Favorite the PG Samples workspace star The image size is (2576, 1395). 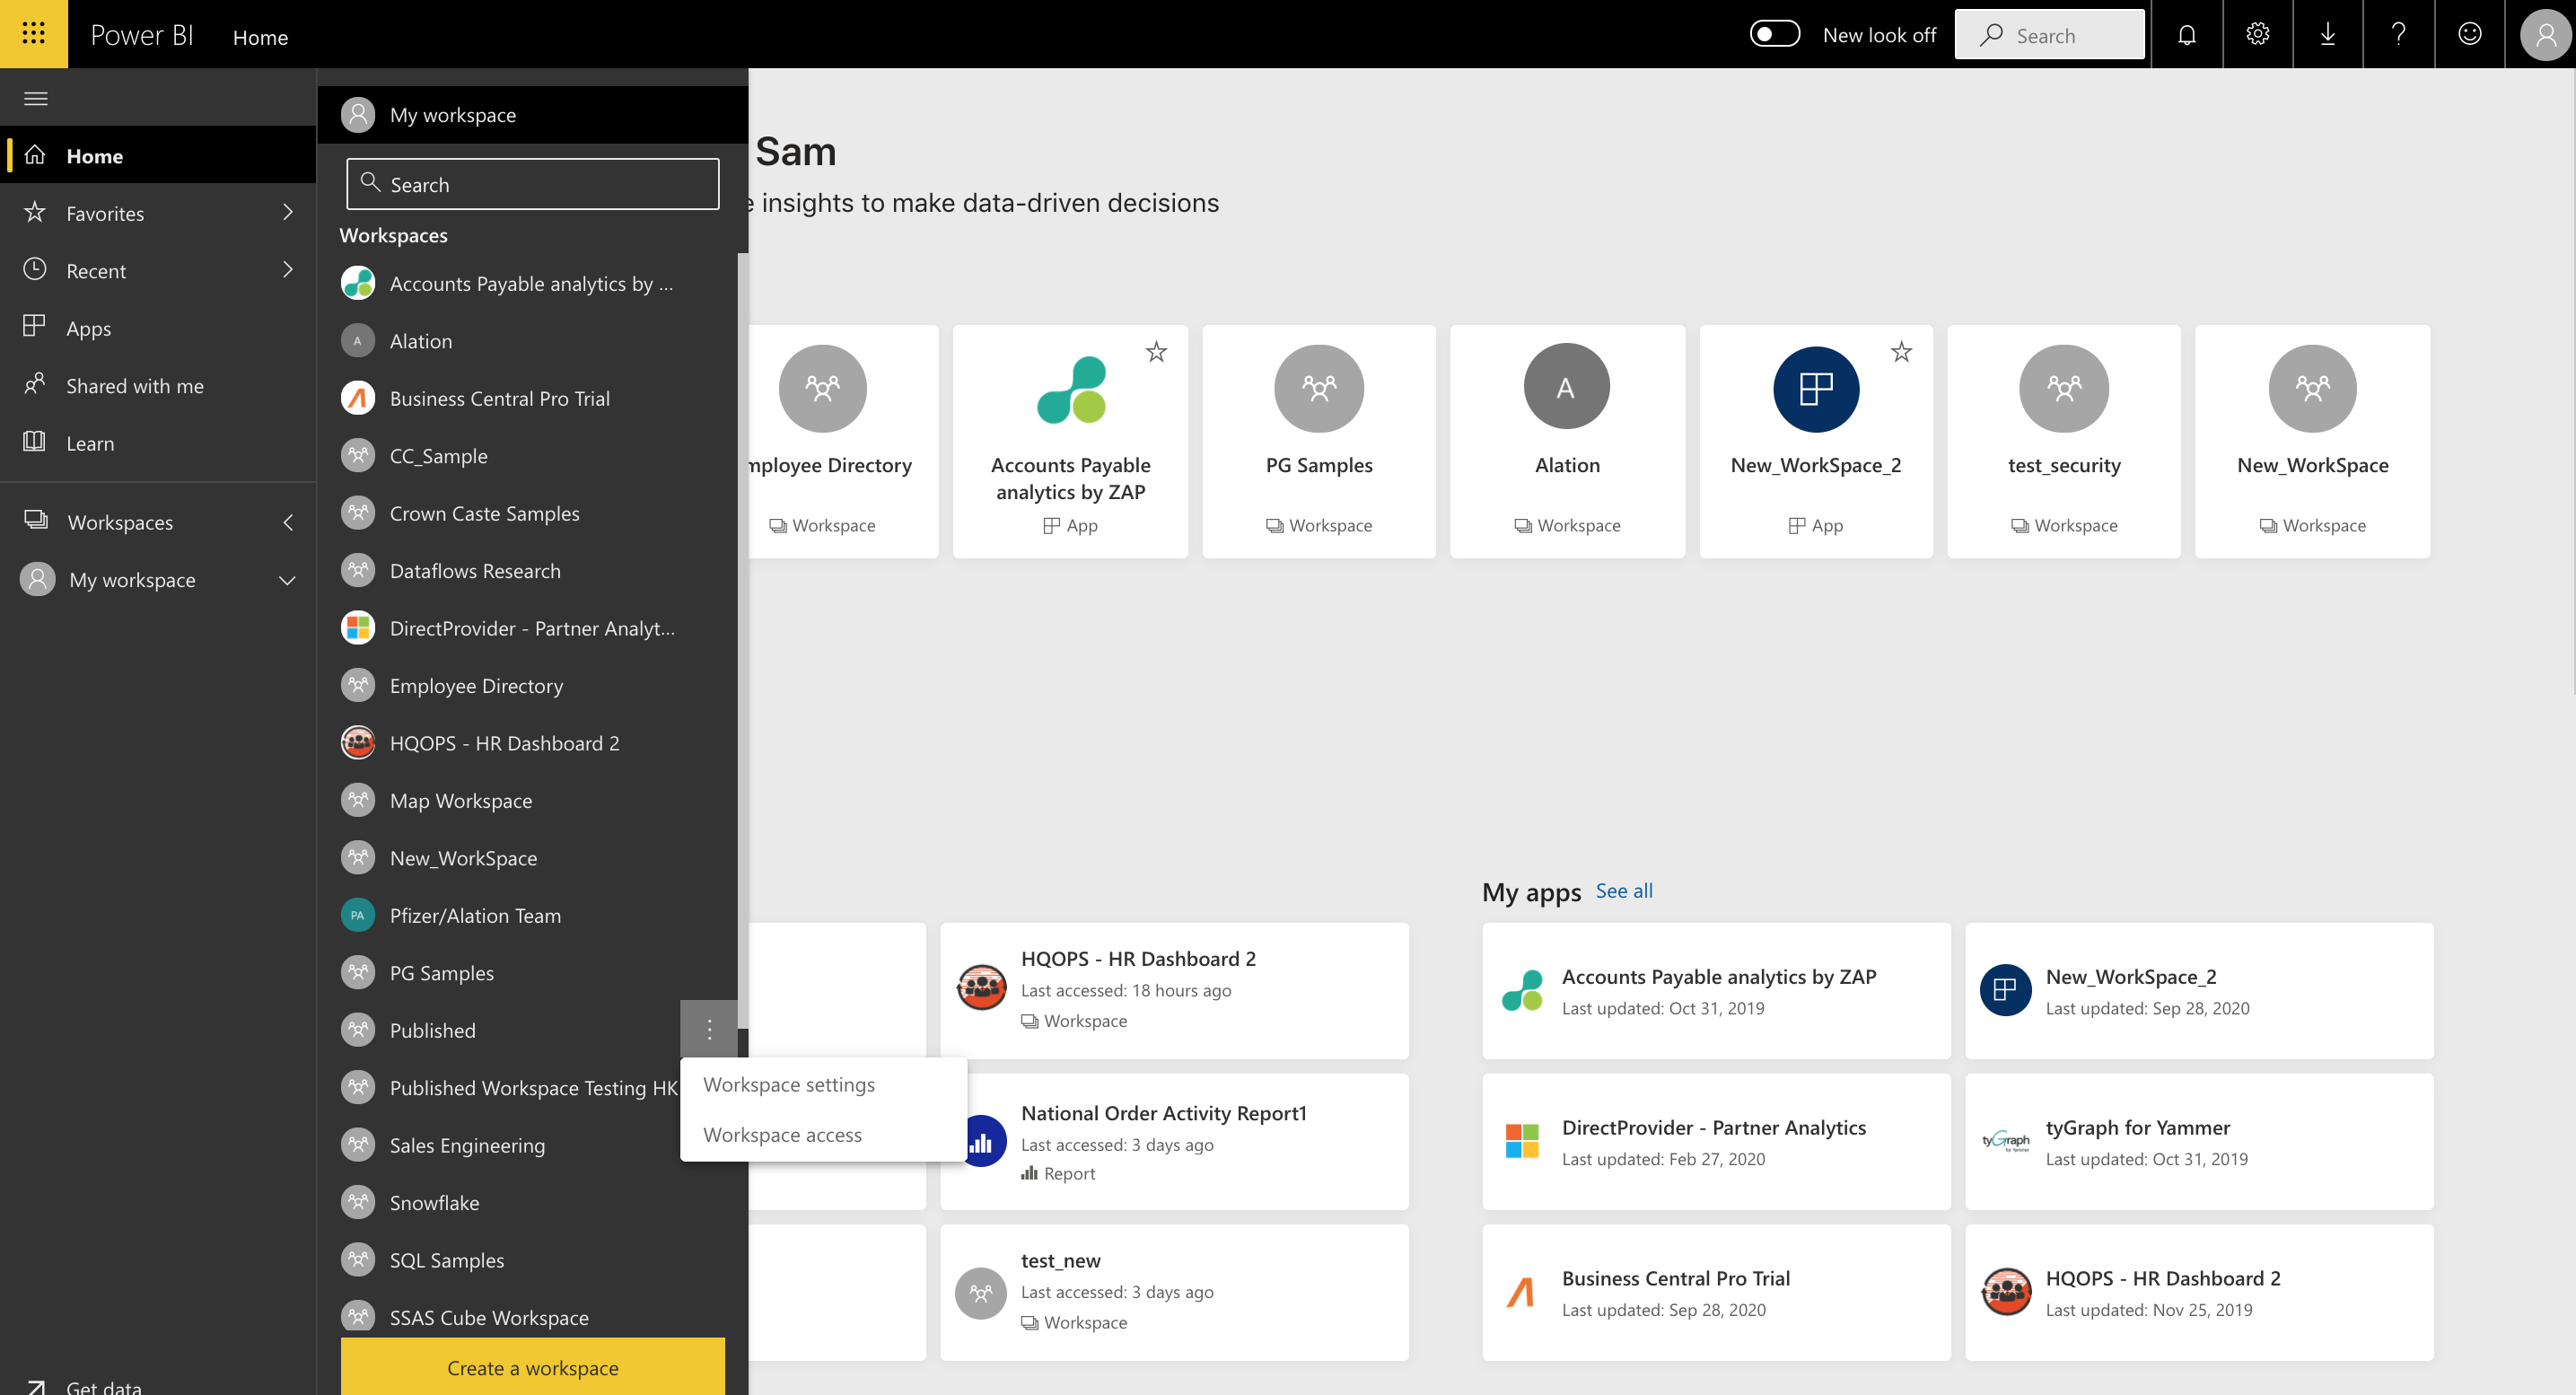click(x=1403, y=352)
